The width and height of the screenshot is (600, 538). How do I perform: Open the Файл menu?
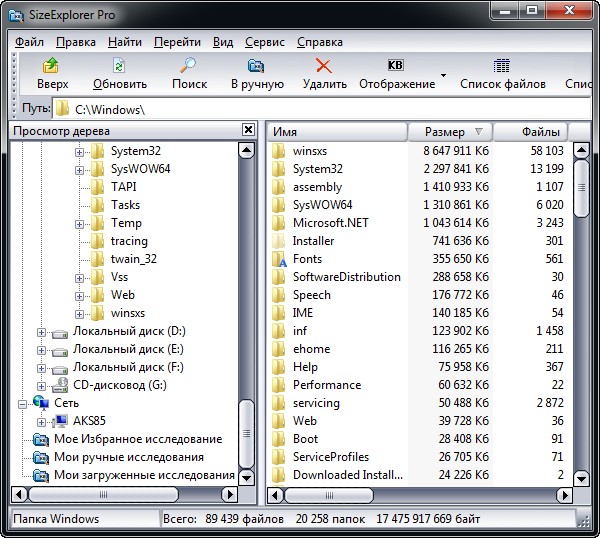point(29,42)
